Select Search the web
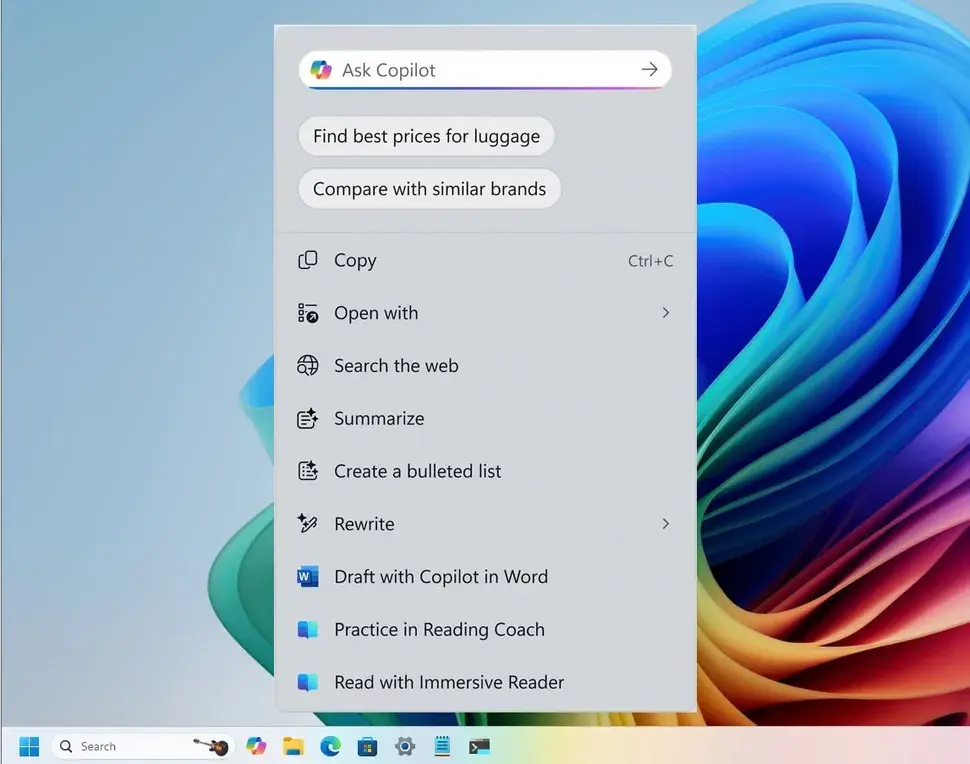 pos(486,366)
